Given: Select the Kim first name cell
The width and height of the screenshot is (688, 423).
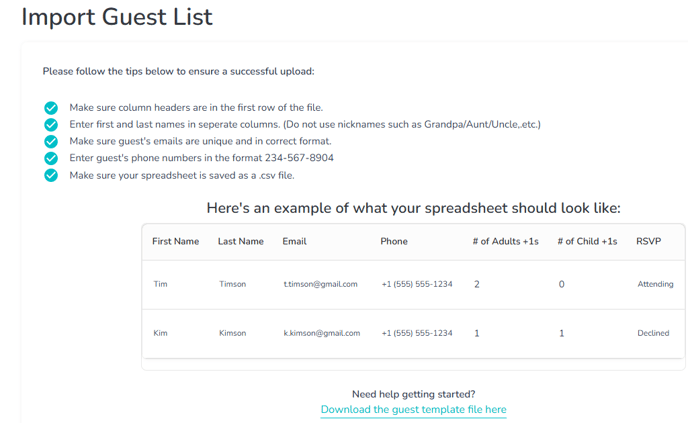Looking at the screenshot, I should (x=161, y=333).
